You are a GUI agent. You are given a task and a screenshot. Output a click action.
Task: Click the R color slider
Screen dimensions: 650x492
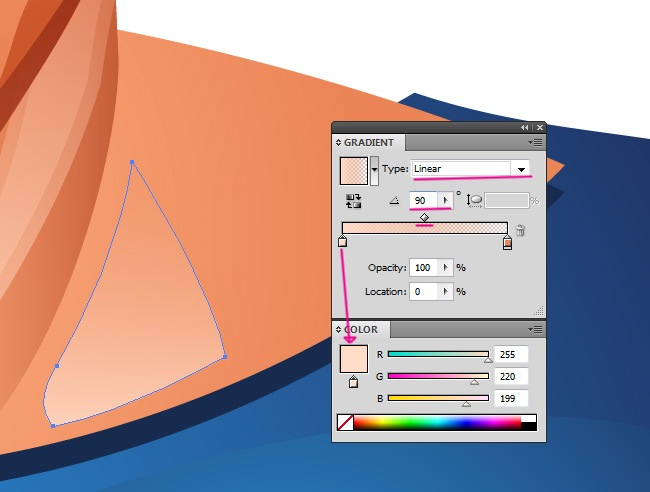pyautogui.click(x=439, y=354)
